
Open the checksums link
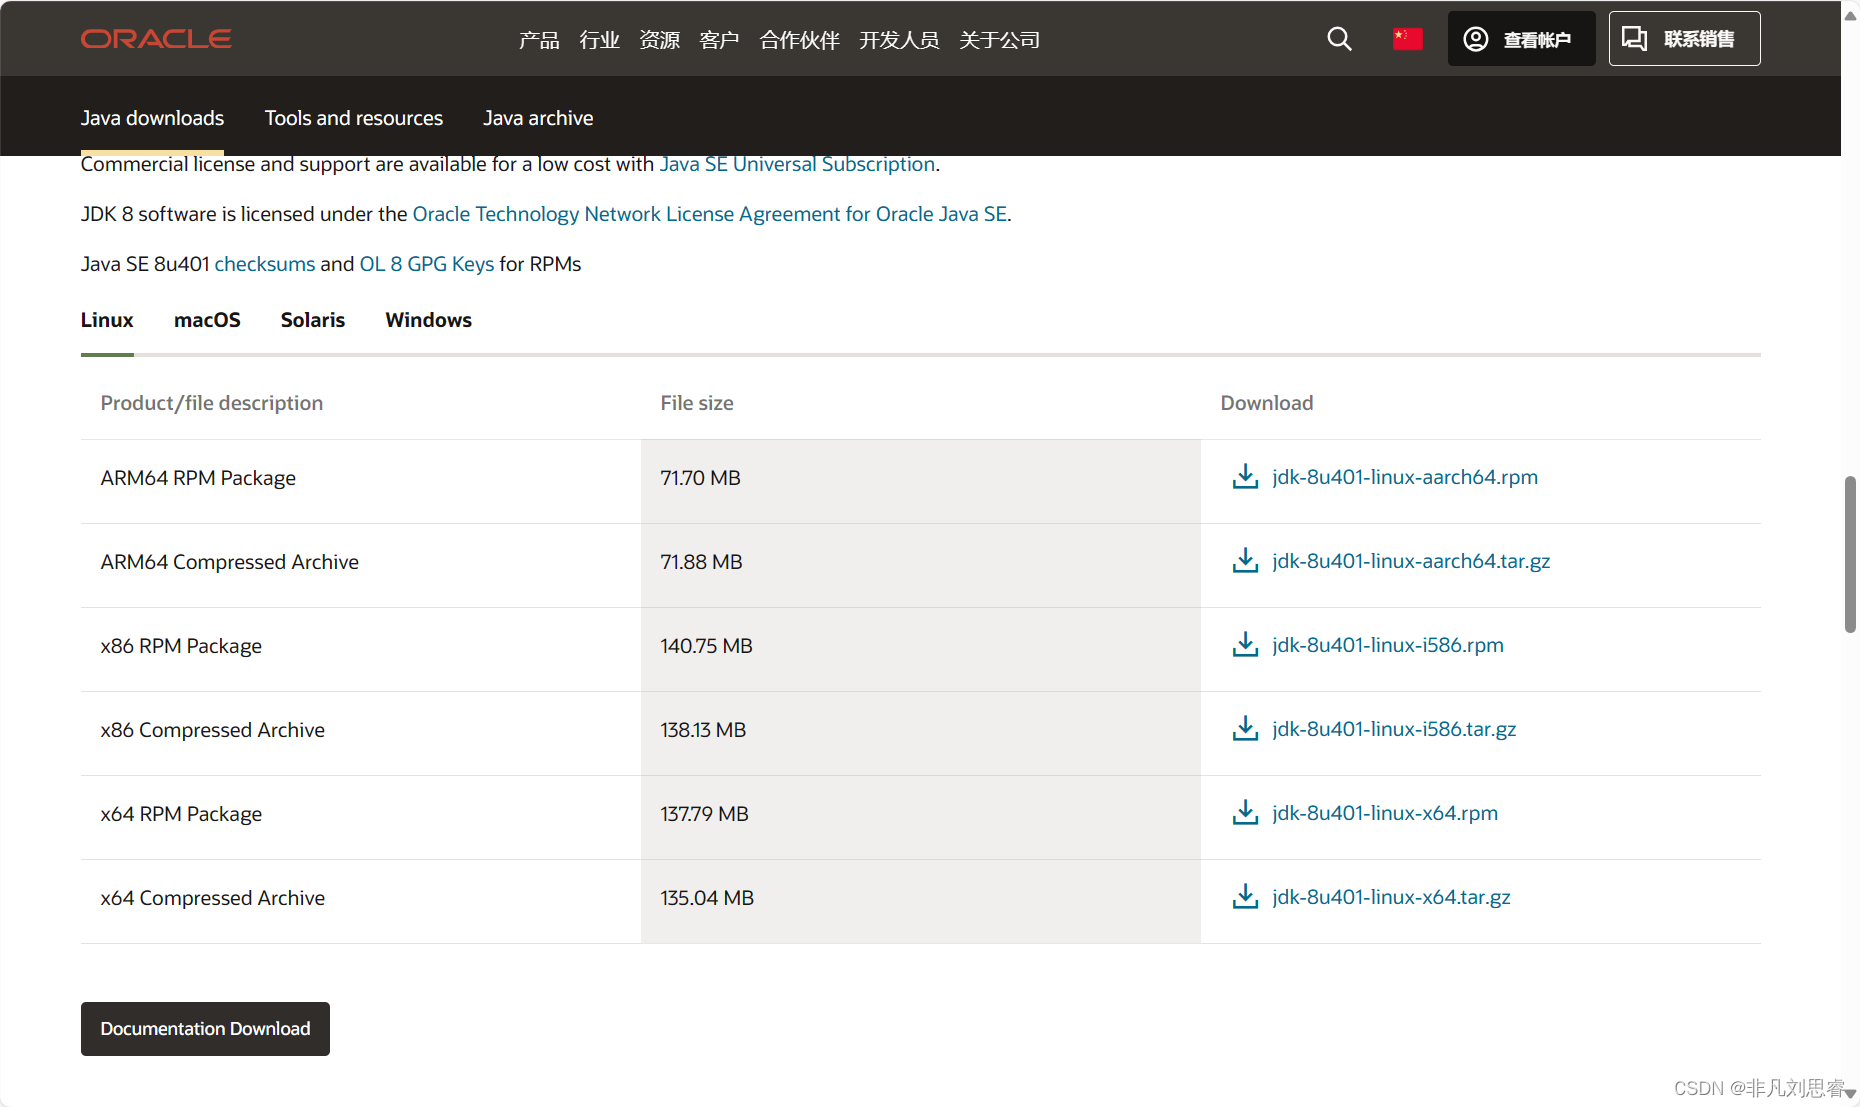265,264
